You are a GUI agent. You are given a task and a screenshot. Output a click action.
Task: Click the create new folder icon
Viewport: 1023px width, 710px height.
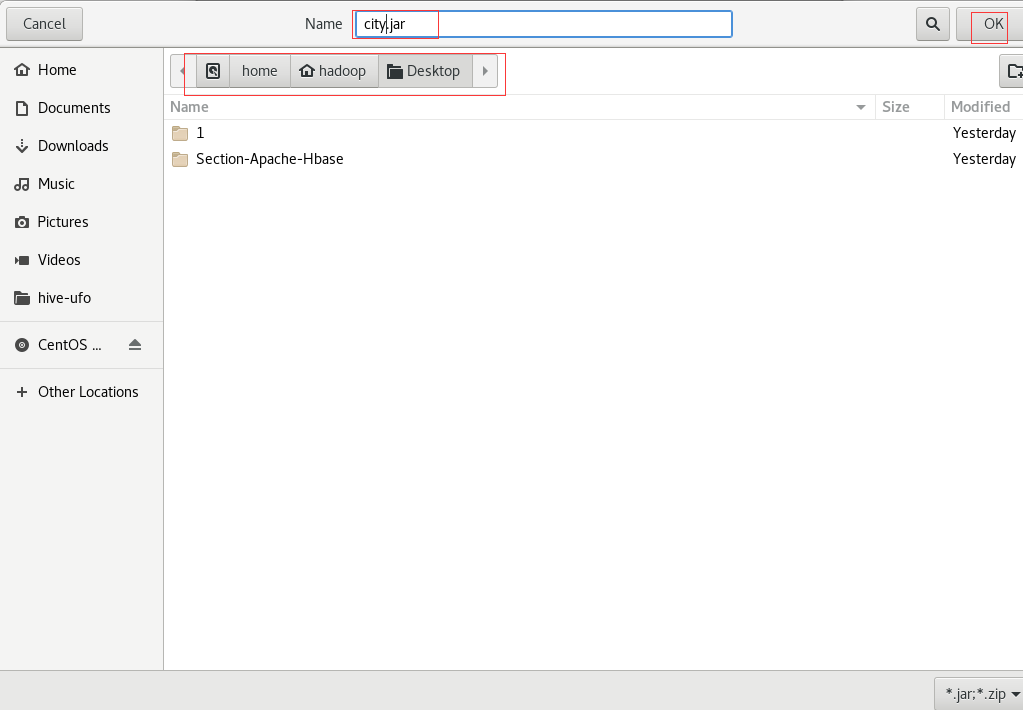click(x=1013, y=70)
